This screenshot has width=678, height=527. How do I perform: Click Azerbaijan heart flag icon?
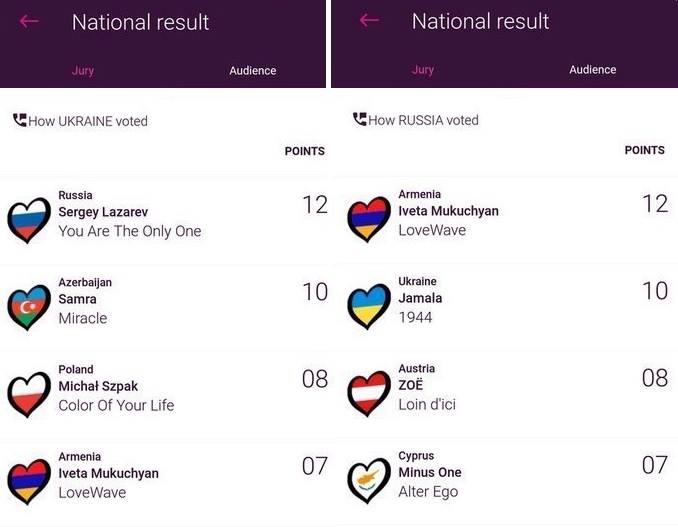tap(28, 307)
